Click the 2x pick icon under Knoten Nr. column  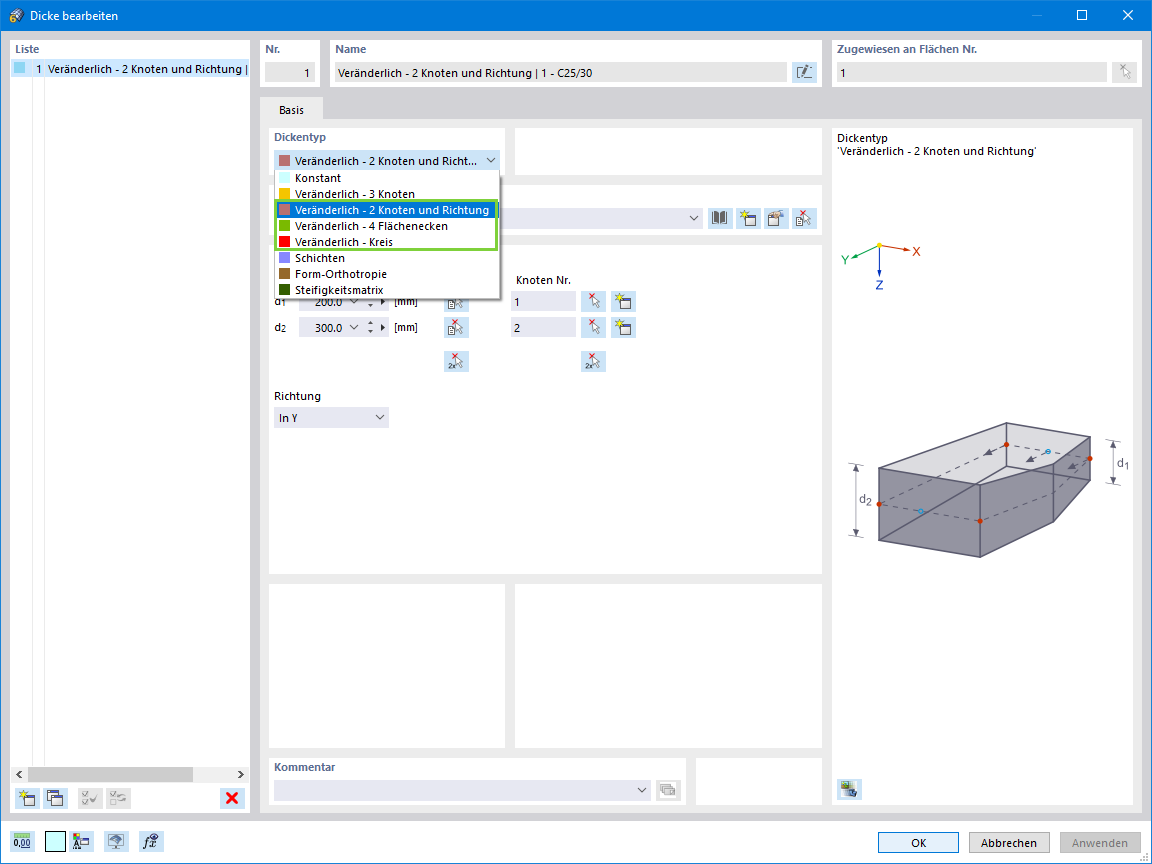[593, 361]
